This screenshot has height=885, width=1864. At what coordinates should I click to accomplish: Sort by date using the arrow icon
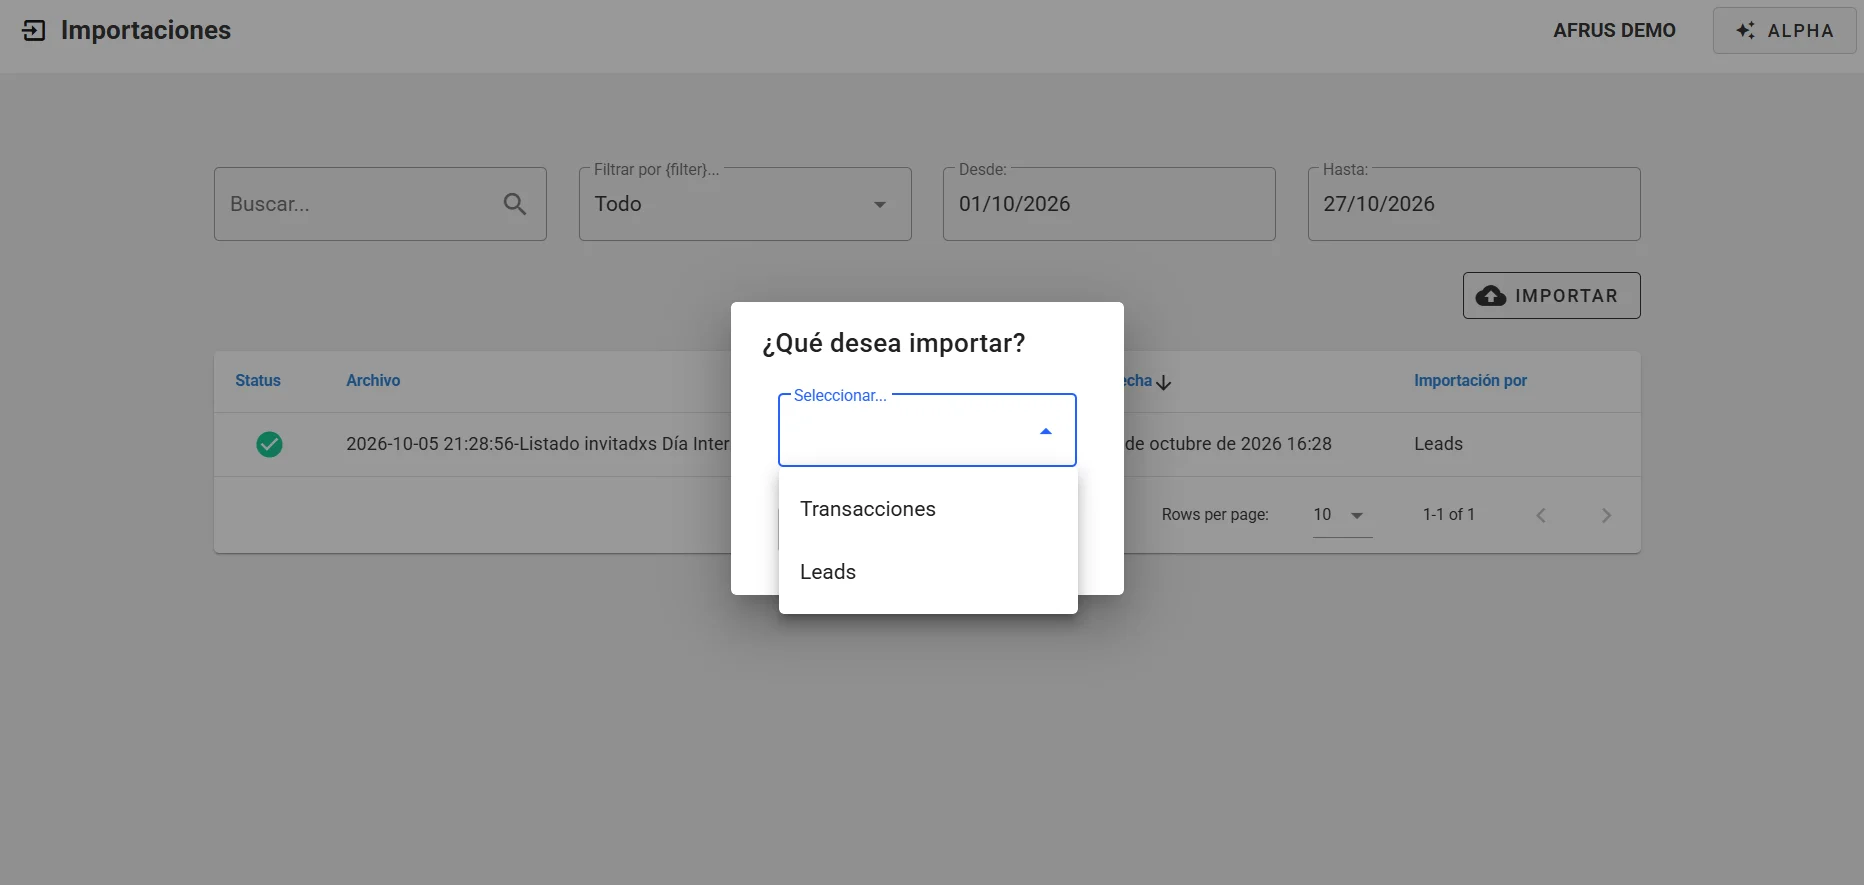point(1163,382)
